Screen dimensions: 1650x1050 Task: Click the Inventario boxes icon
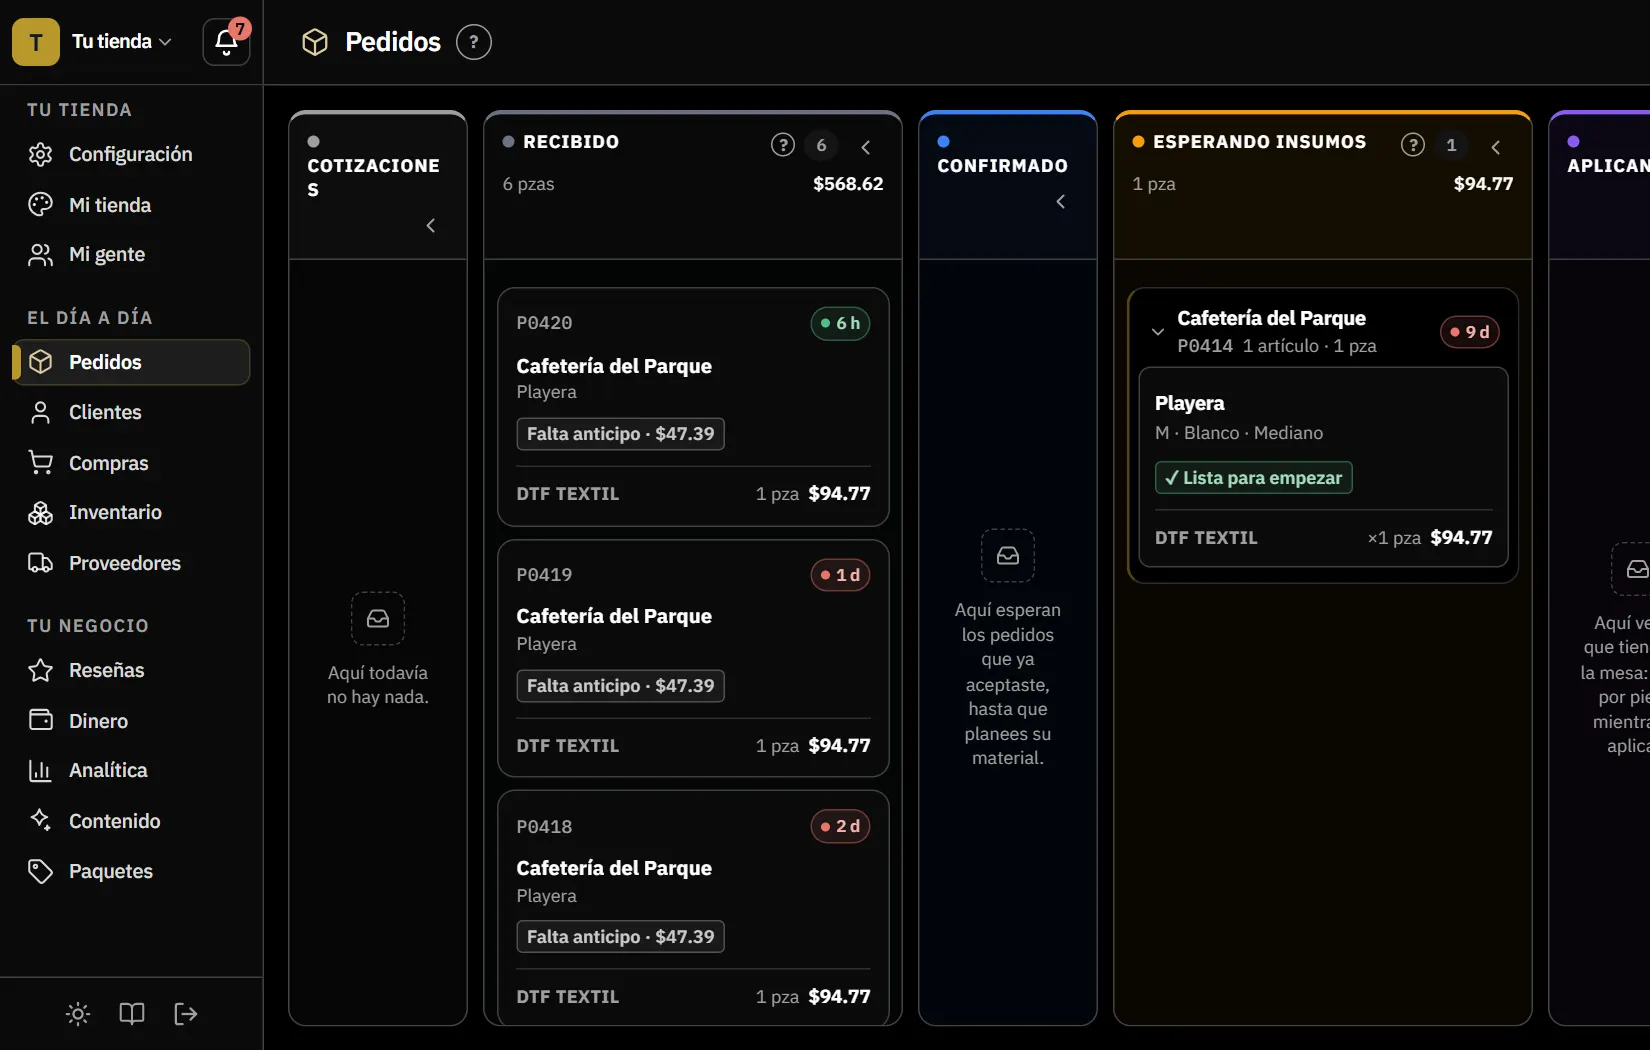pos(40,513)
